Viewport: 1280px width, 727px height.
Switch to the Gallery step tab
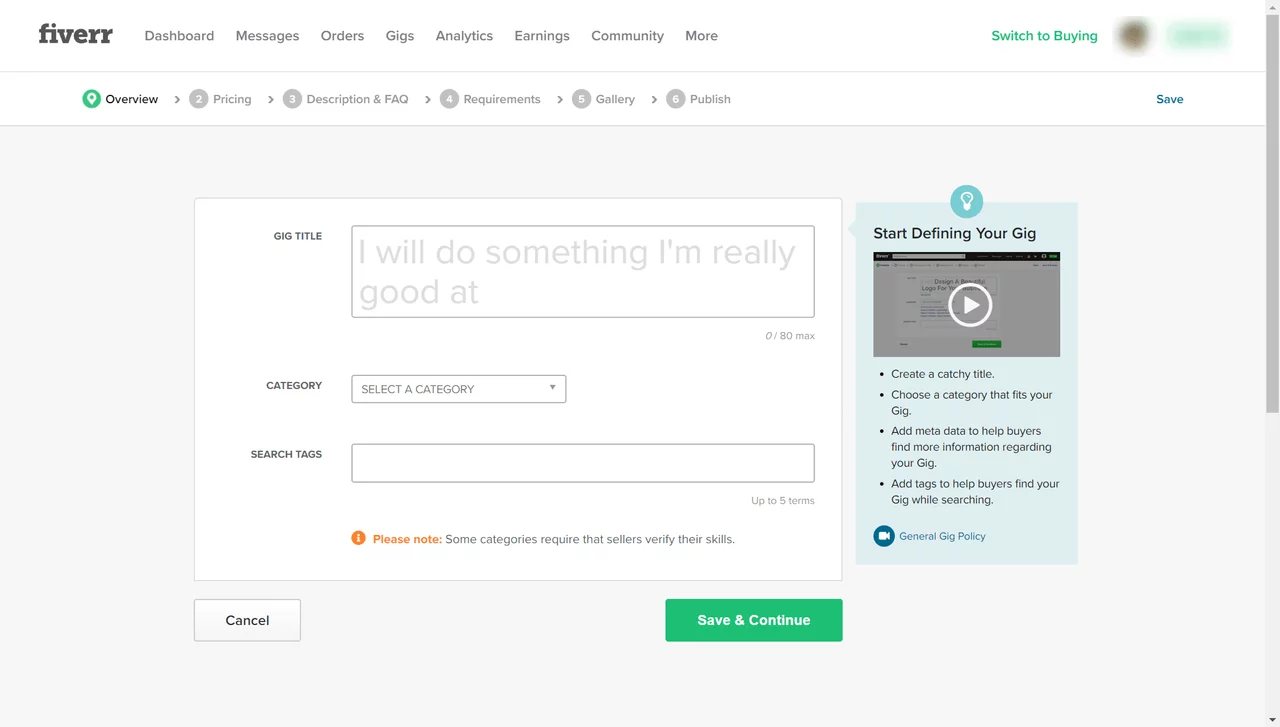(x=614, y=99)
